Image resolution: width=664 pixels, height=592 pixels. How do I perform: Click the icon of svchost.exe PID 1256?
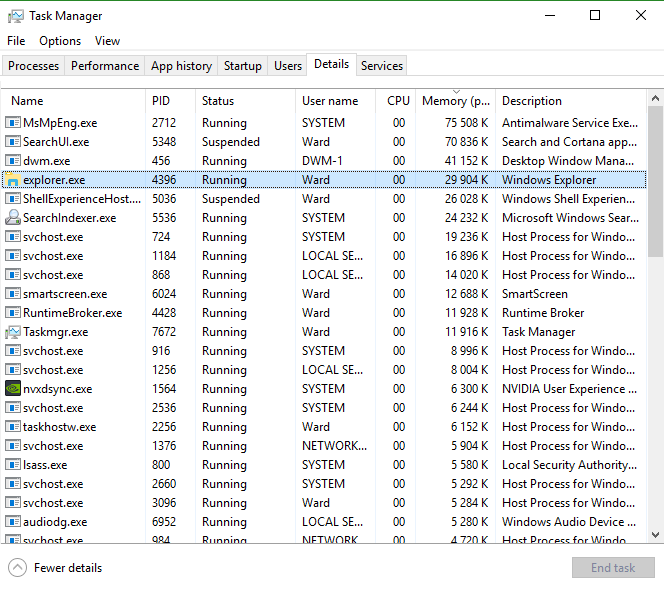coord(13,370)
